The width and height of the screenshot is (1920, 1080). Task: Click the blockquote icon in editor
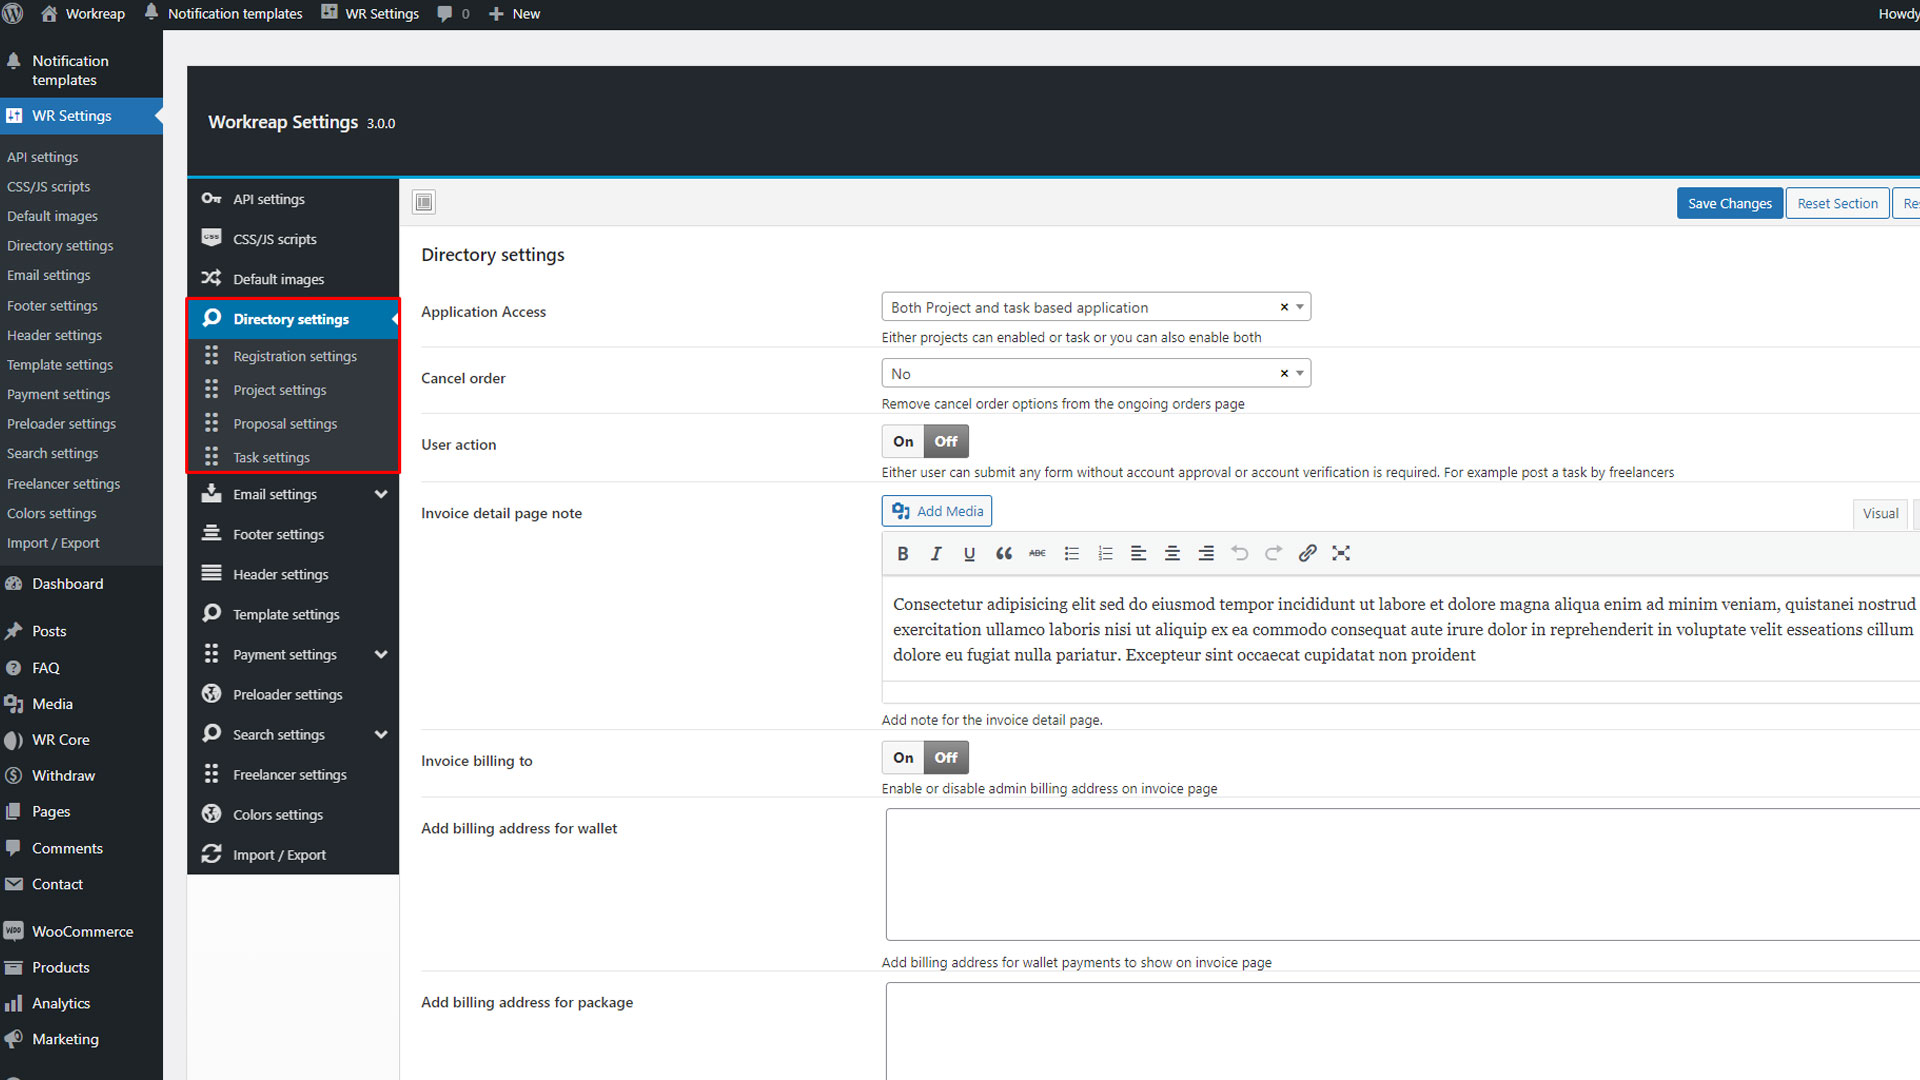1003,553
